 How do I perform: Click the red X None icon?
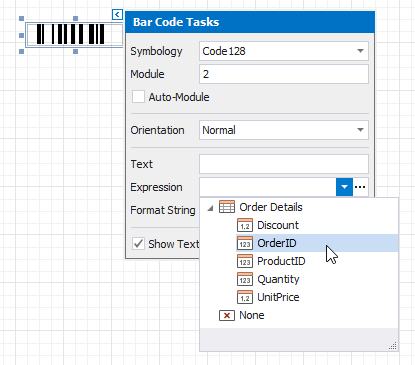click(x=227, y=315)
